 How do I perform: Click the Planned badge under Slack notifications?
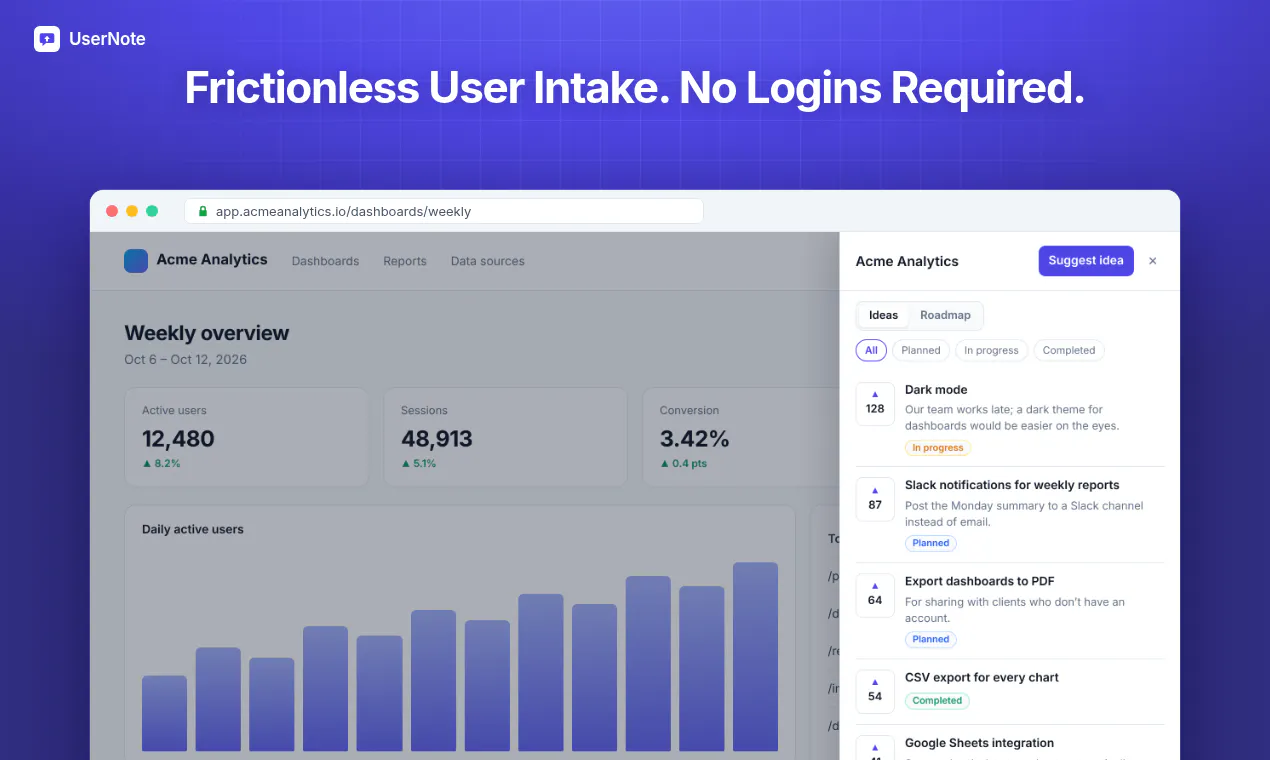931,543
